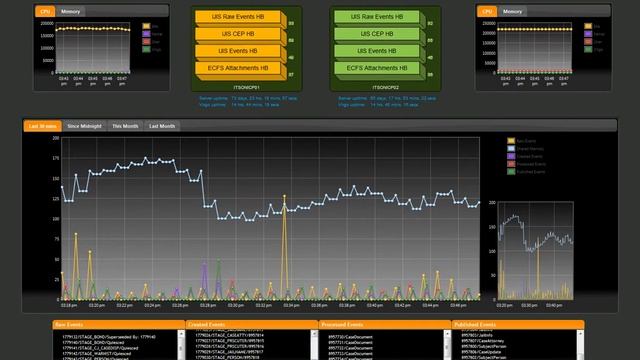Select row 1779141/STAGE_CJ_CASEDISP/Quiesced

tap(100, 348)
